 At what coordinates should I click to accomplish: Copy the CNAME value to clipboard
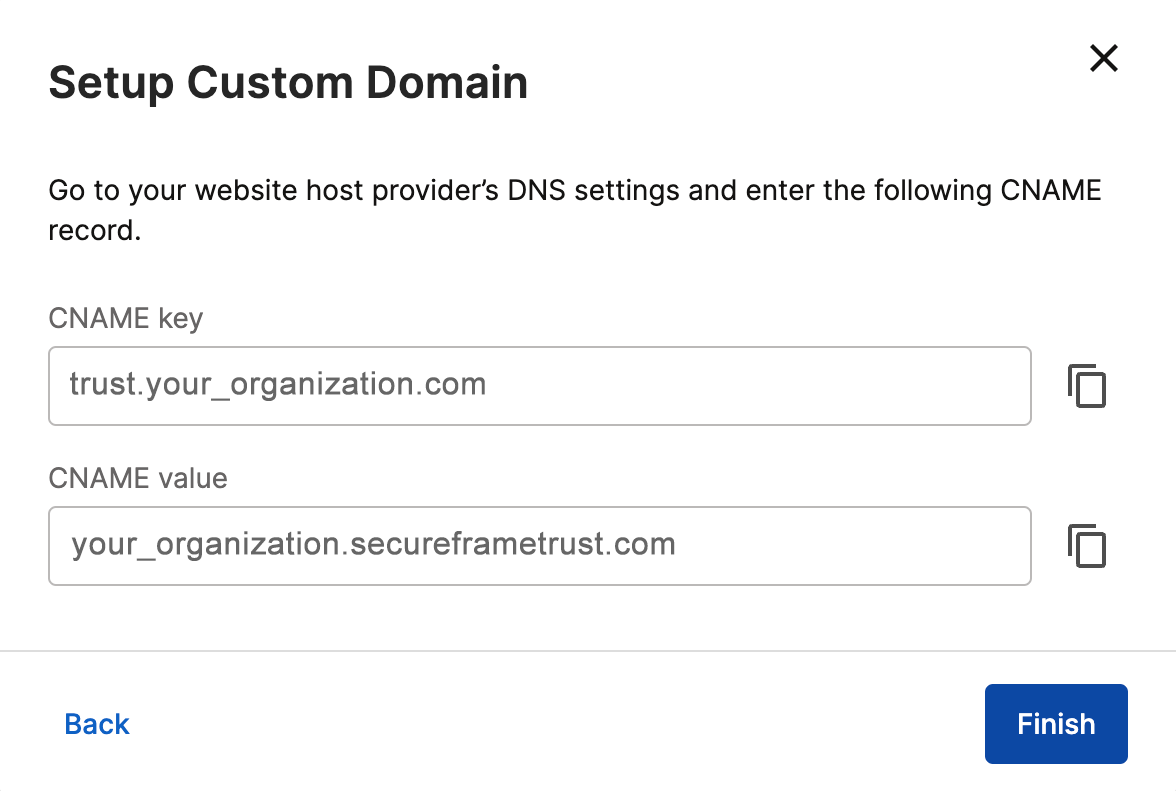[x=1087, y=546]
